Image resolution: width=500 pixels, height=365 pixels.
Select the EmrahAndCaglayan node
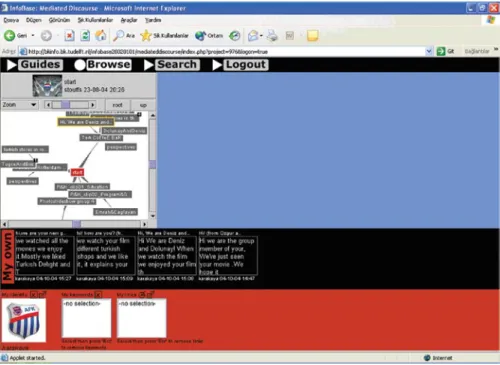tap(115, 212)
